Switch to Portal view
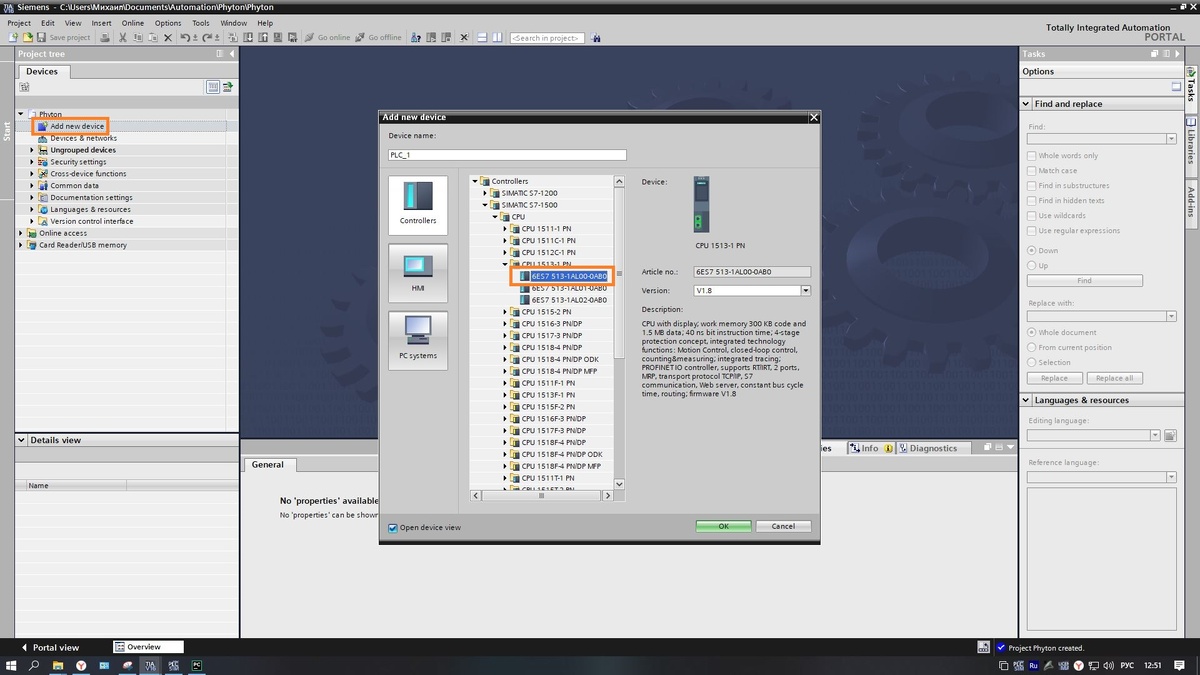1200x675 pixels. coord(50,647)
